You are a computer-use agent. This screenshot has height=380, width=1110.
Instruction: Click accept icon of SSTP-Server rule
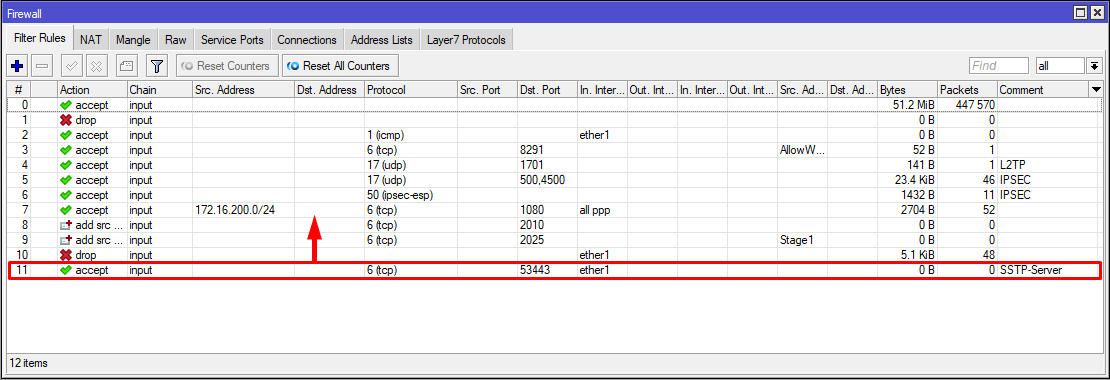[67, 270]
